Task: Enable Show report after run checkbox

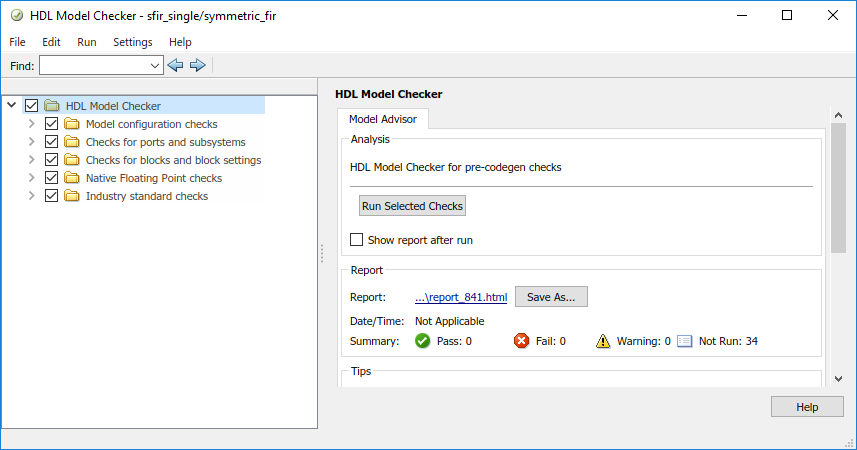Action: point(357,240)
